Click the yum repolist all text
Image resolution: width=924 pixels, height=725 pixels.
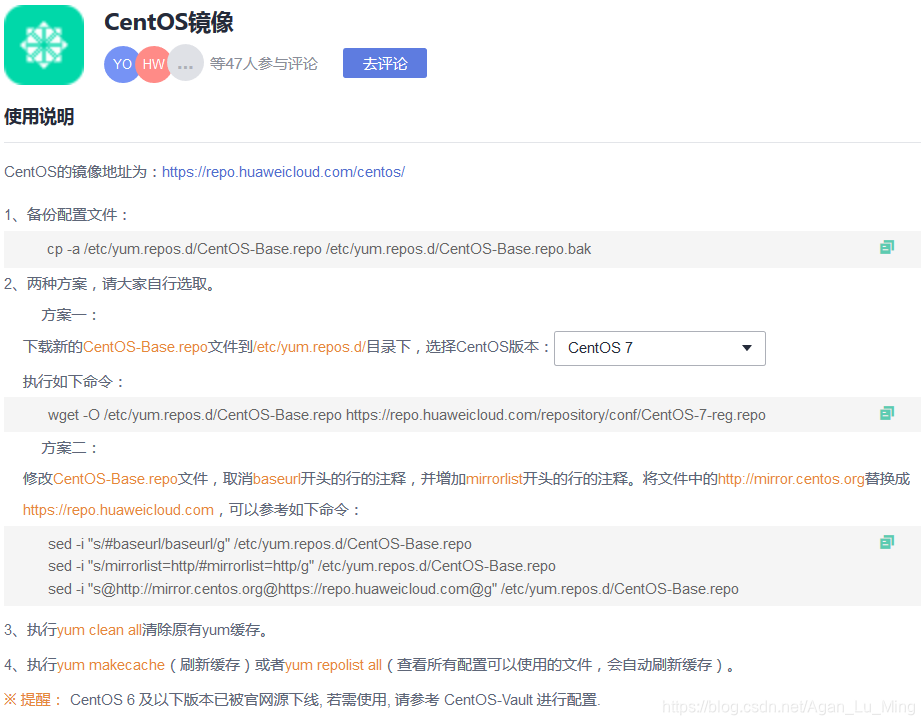pos(334,665)
